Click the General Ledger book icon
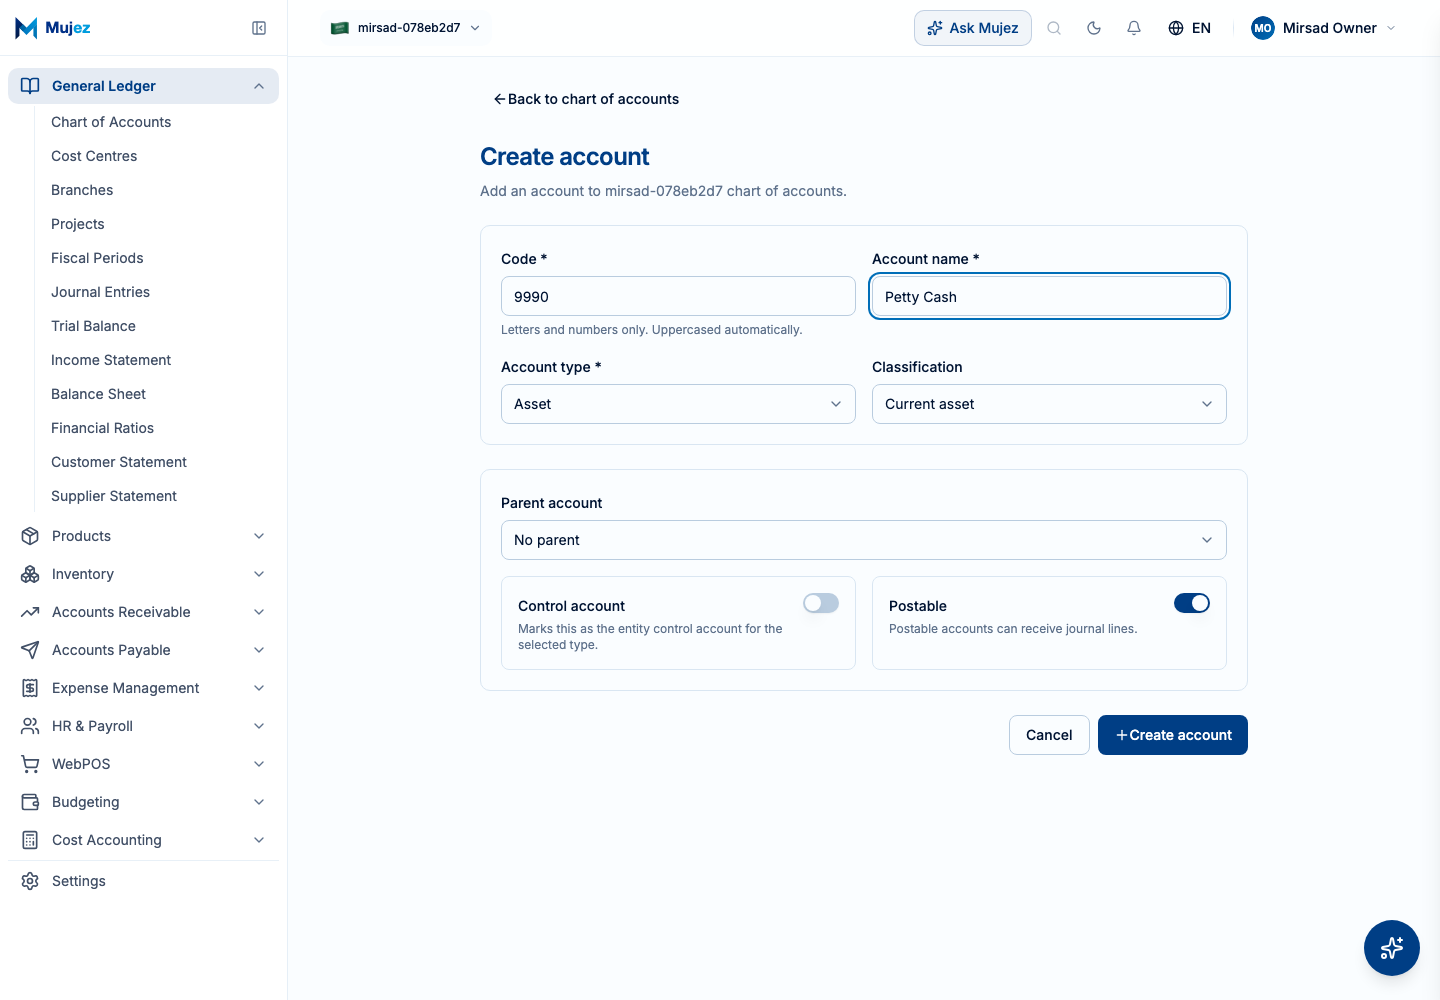 tap(30, 86)
